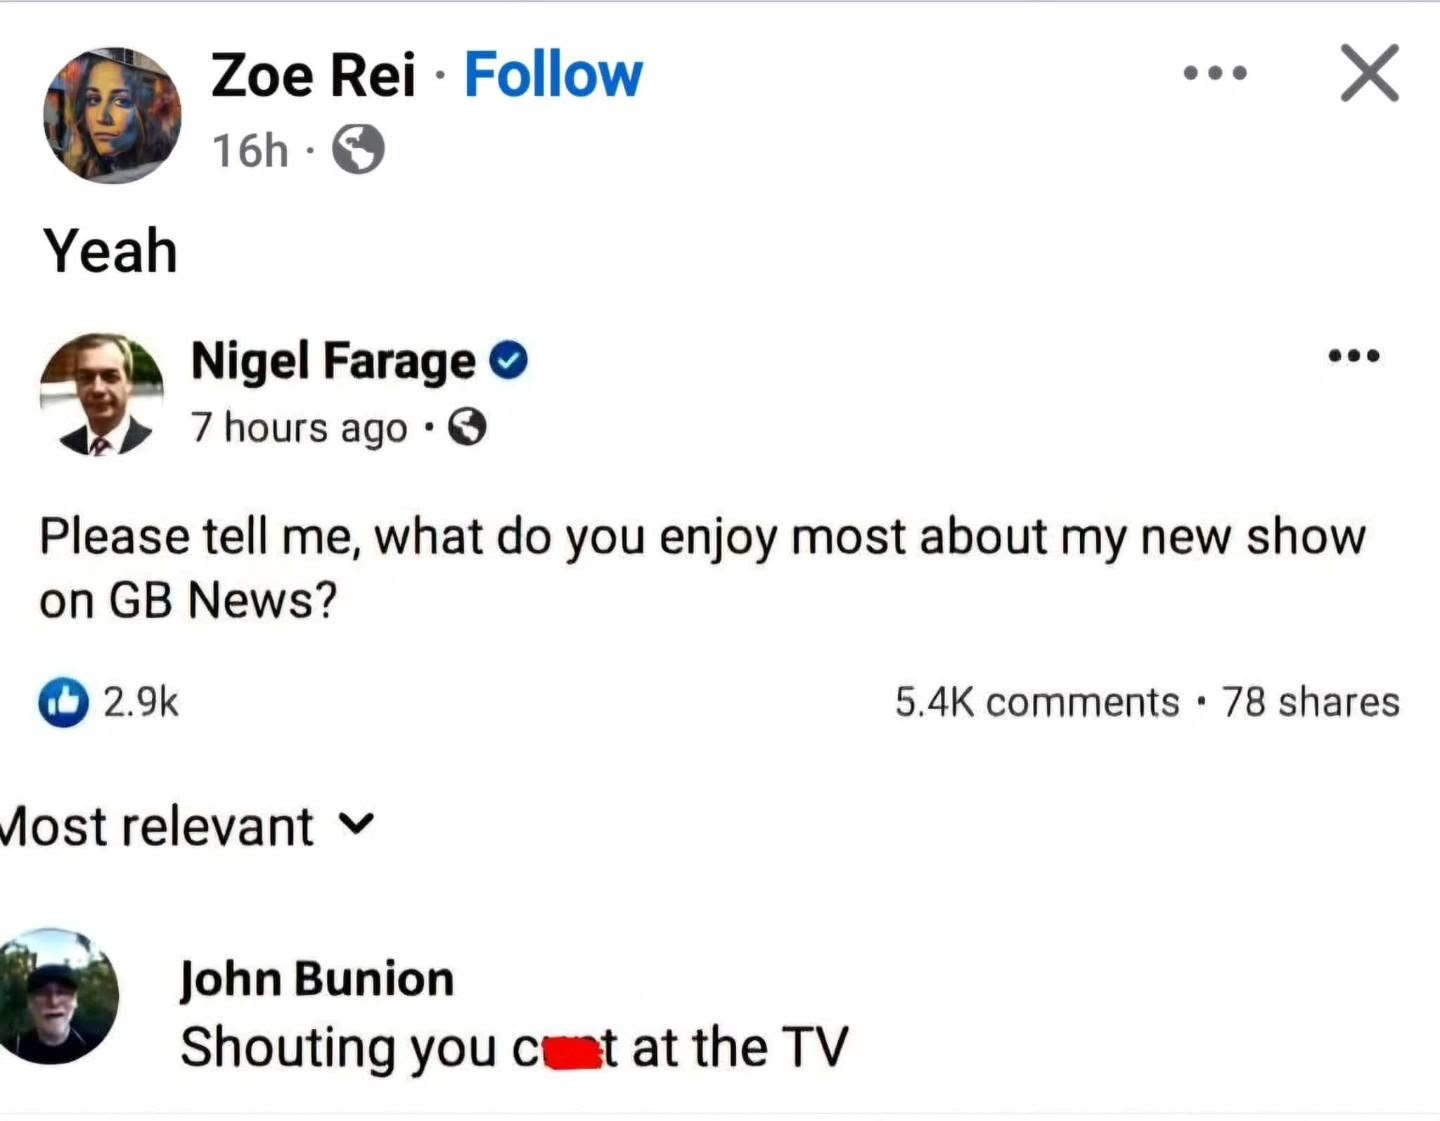Click the Nigel Farage page name
The image size is (1440, 1121).
(x=333, y=361)
